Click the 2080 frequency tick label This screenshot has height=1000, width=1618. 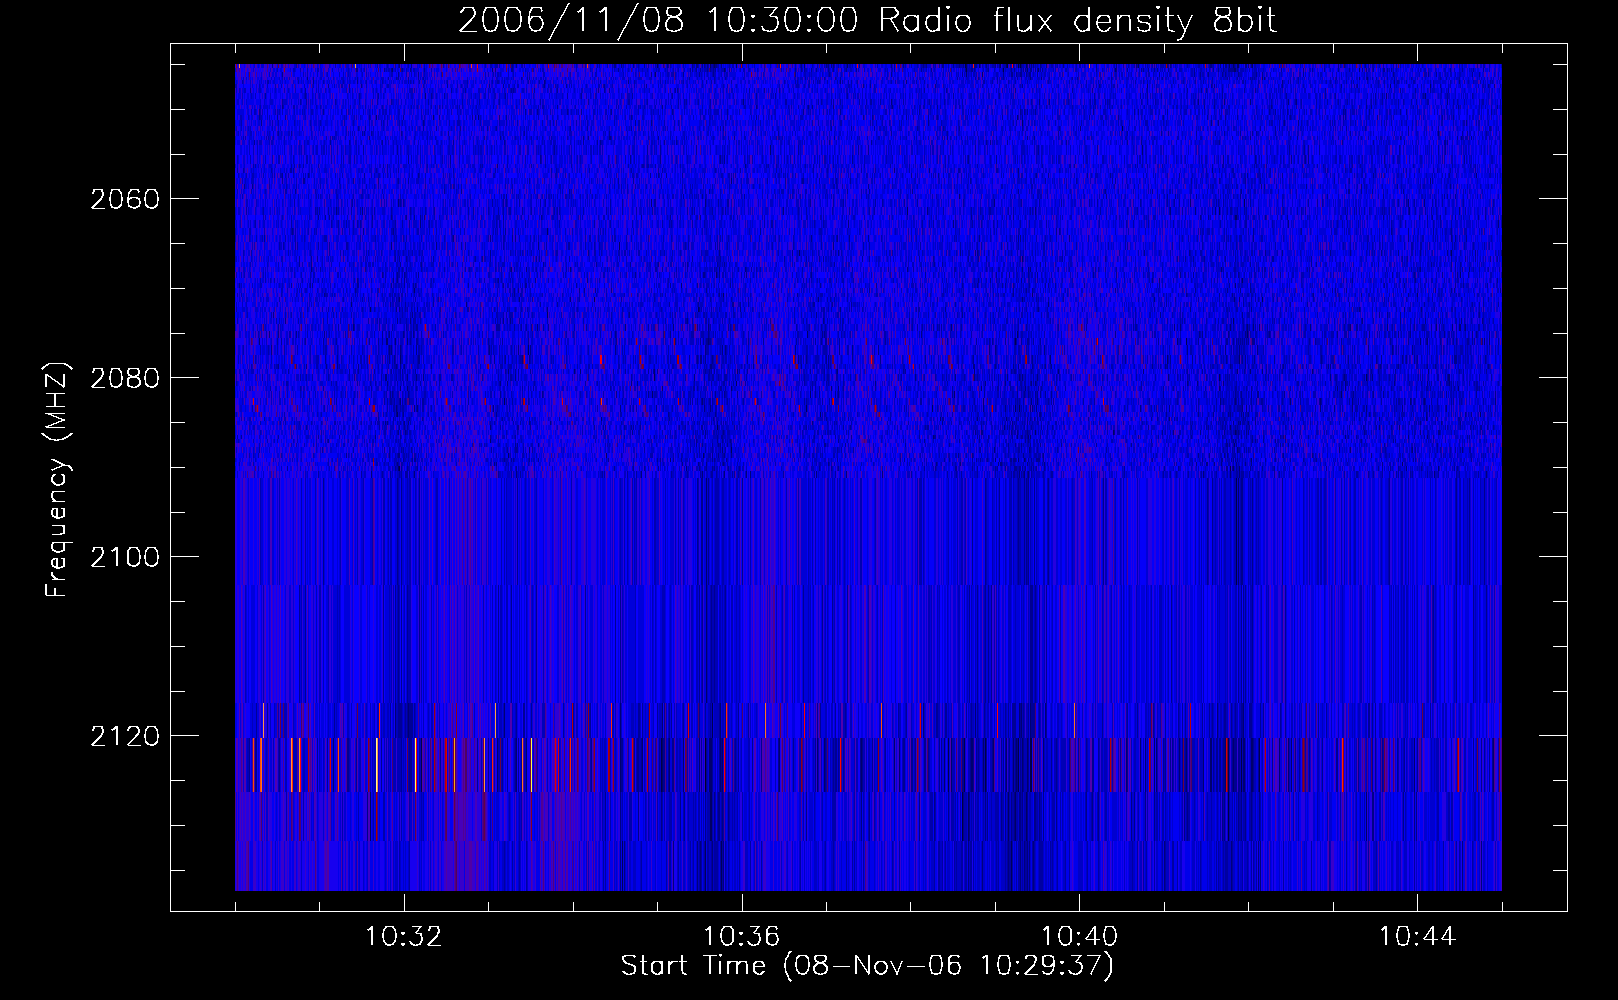(125, 378)
